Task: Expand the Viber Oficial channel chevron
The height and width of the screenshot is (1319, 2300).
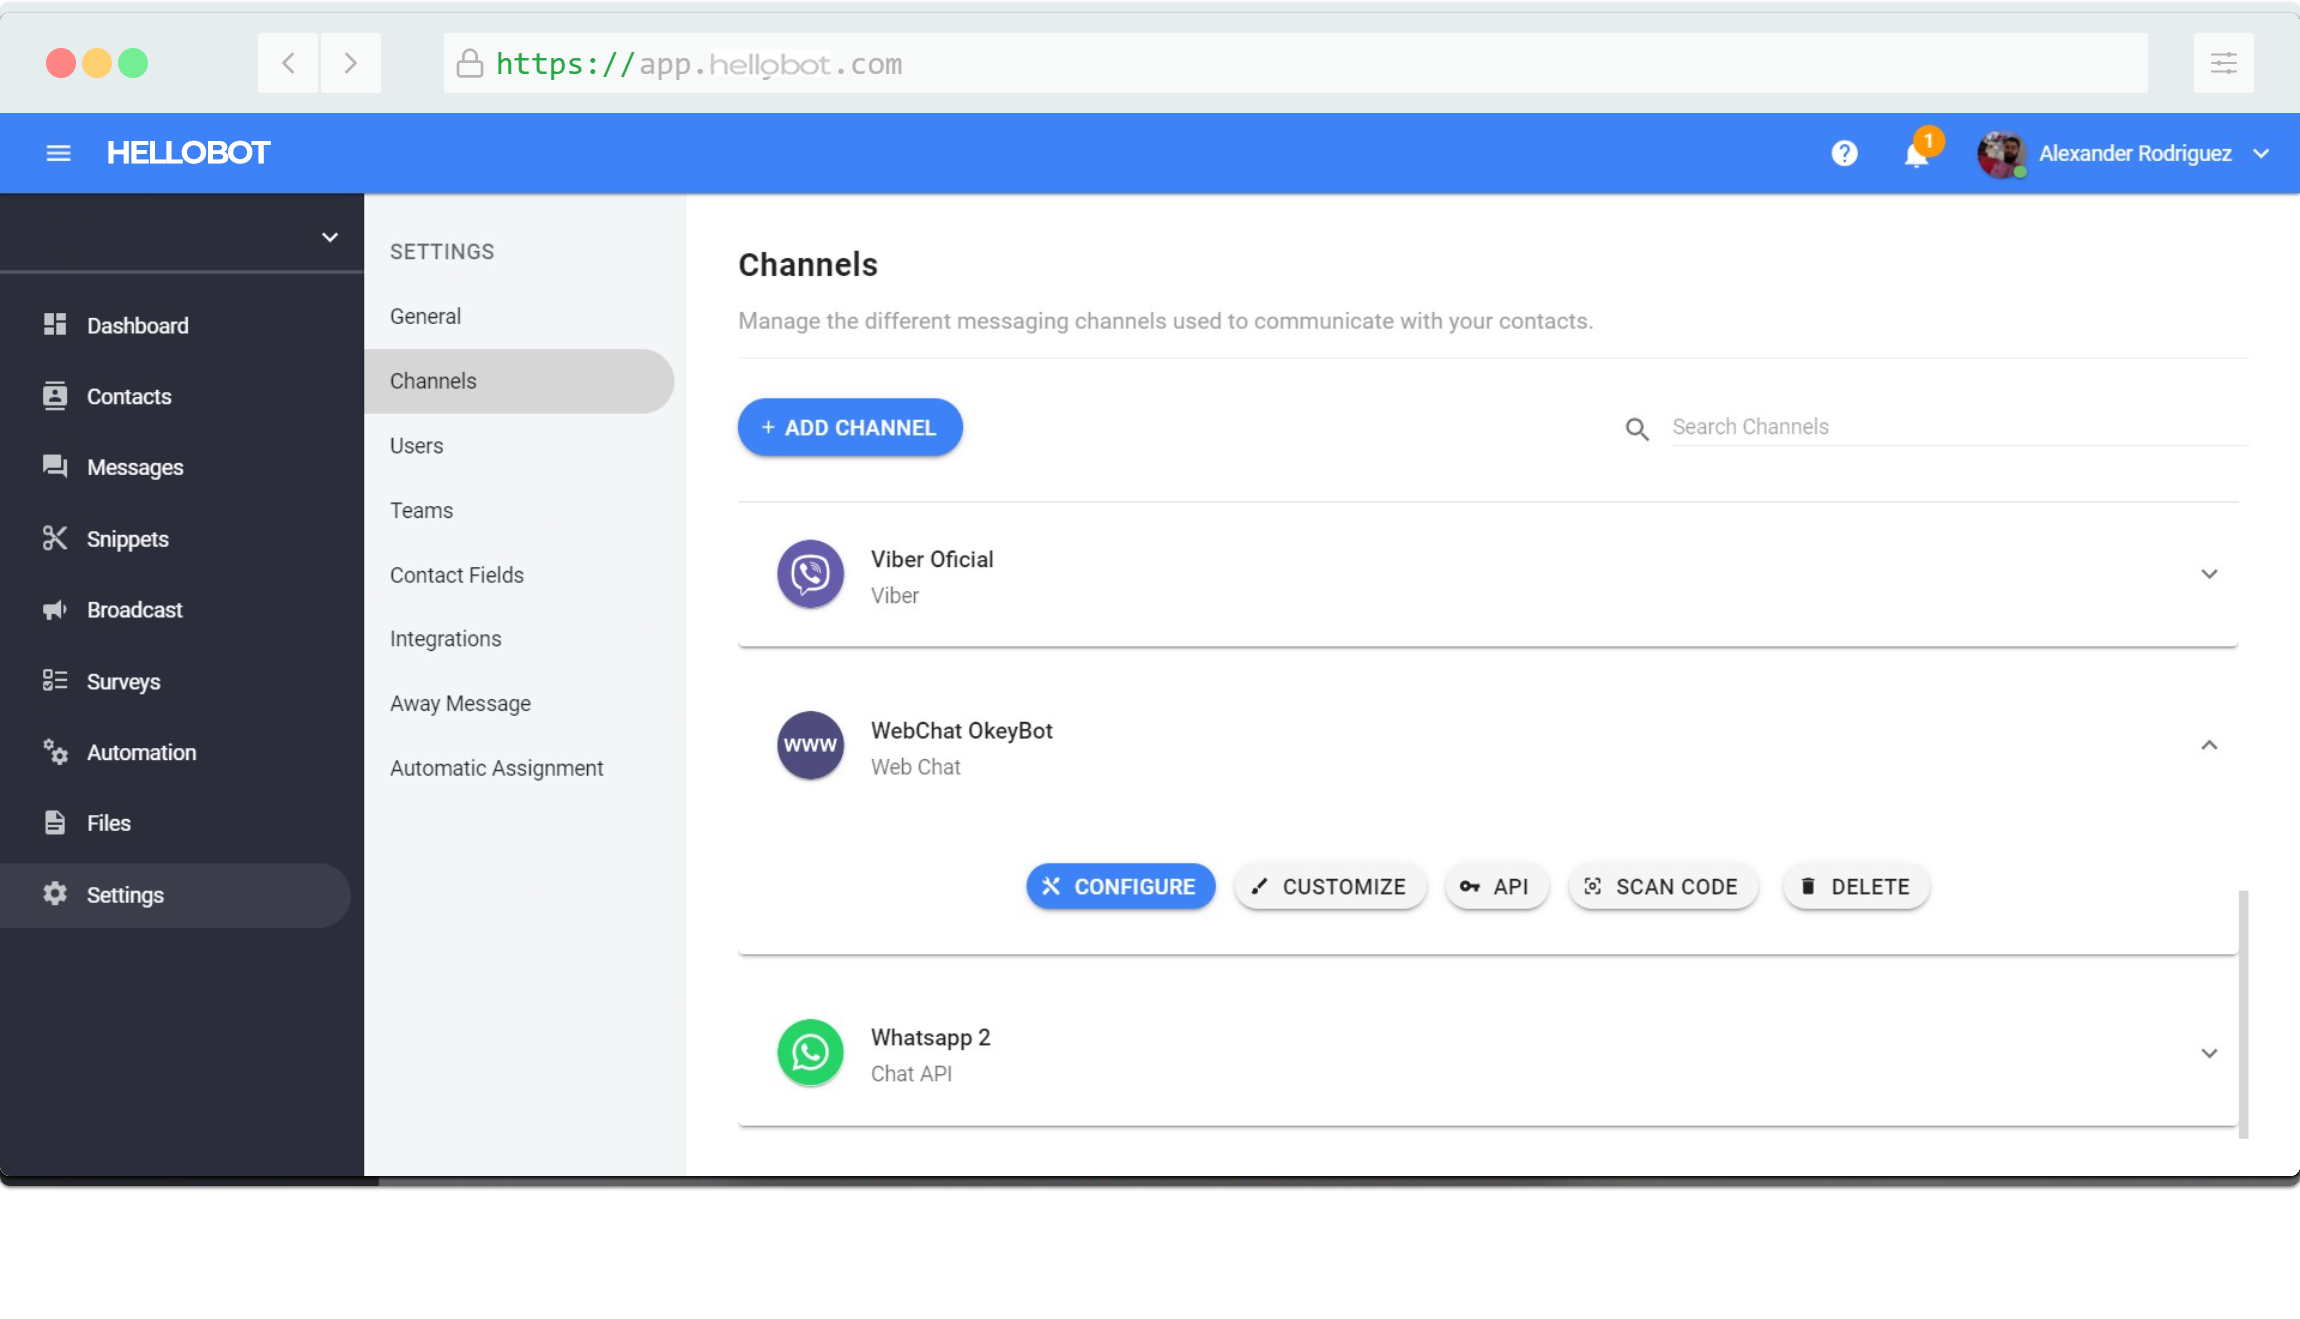Action: (x=2209, y=574)
